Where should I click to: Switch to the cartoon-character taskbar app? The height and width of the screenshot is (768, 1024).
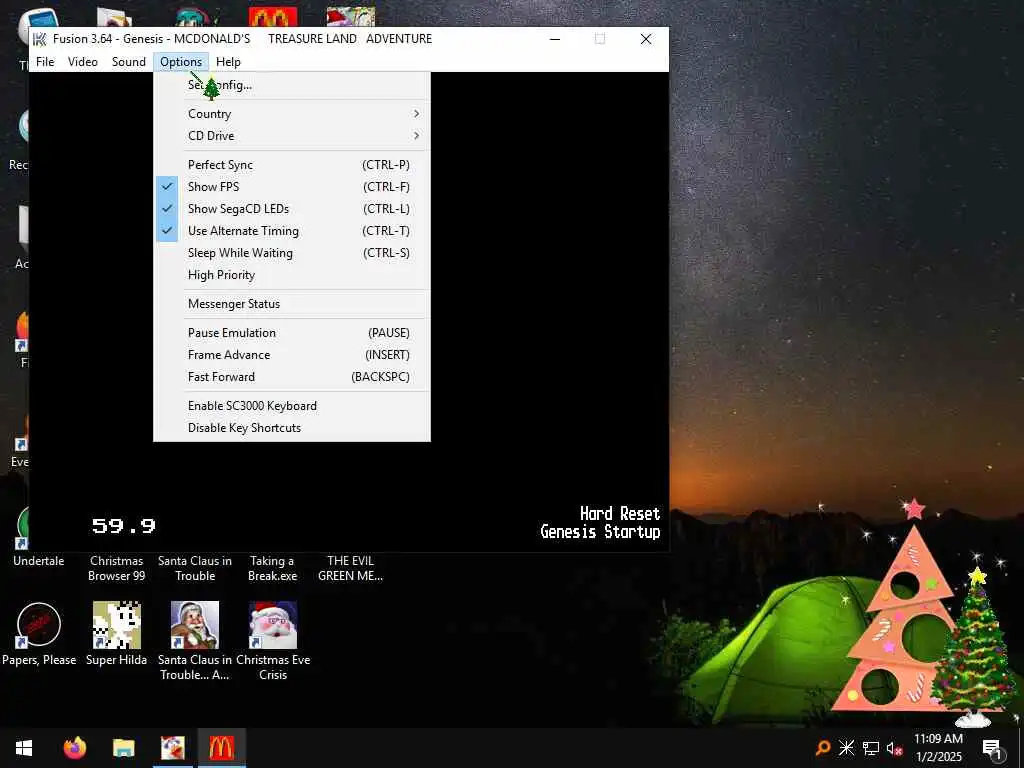173,748
